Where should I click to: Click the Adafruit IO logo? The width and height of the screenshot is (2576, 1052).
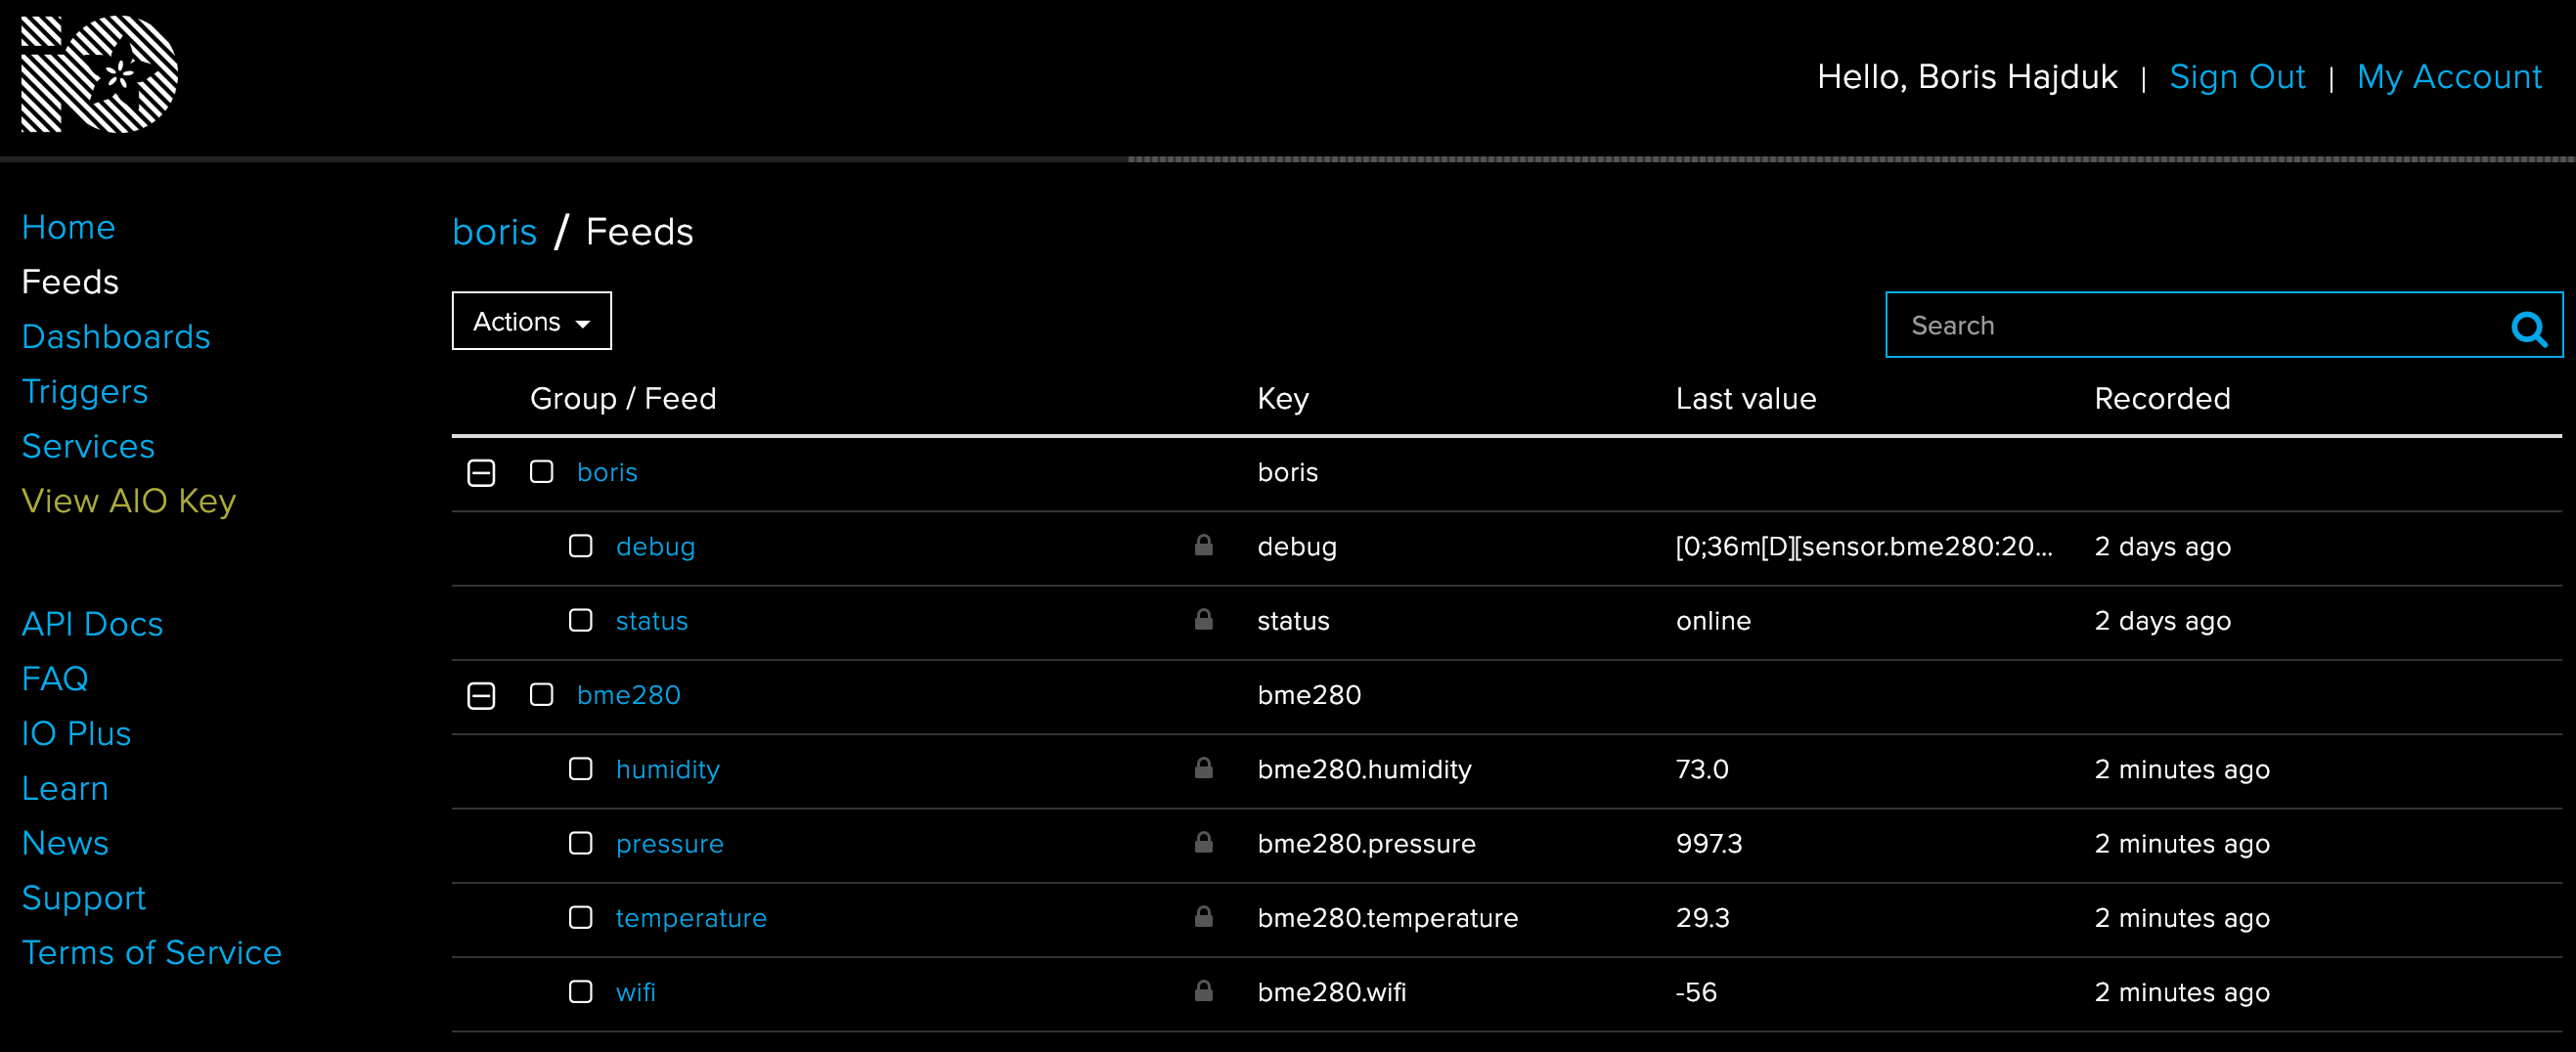(97, 72)
